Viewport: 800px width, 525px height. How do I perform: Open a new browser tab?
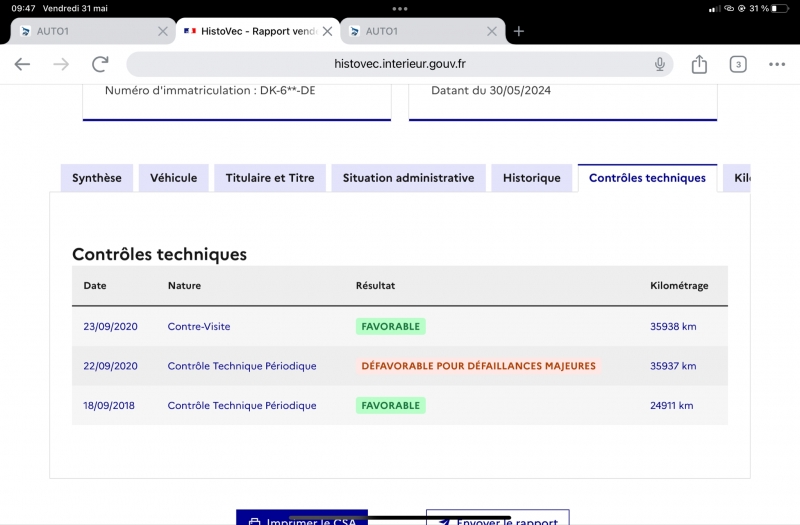(519, 31)
